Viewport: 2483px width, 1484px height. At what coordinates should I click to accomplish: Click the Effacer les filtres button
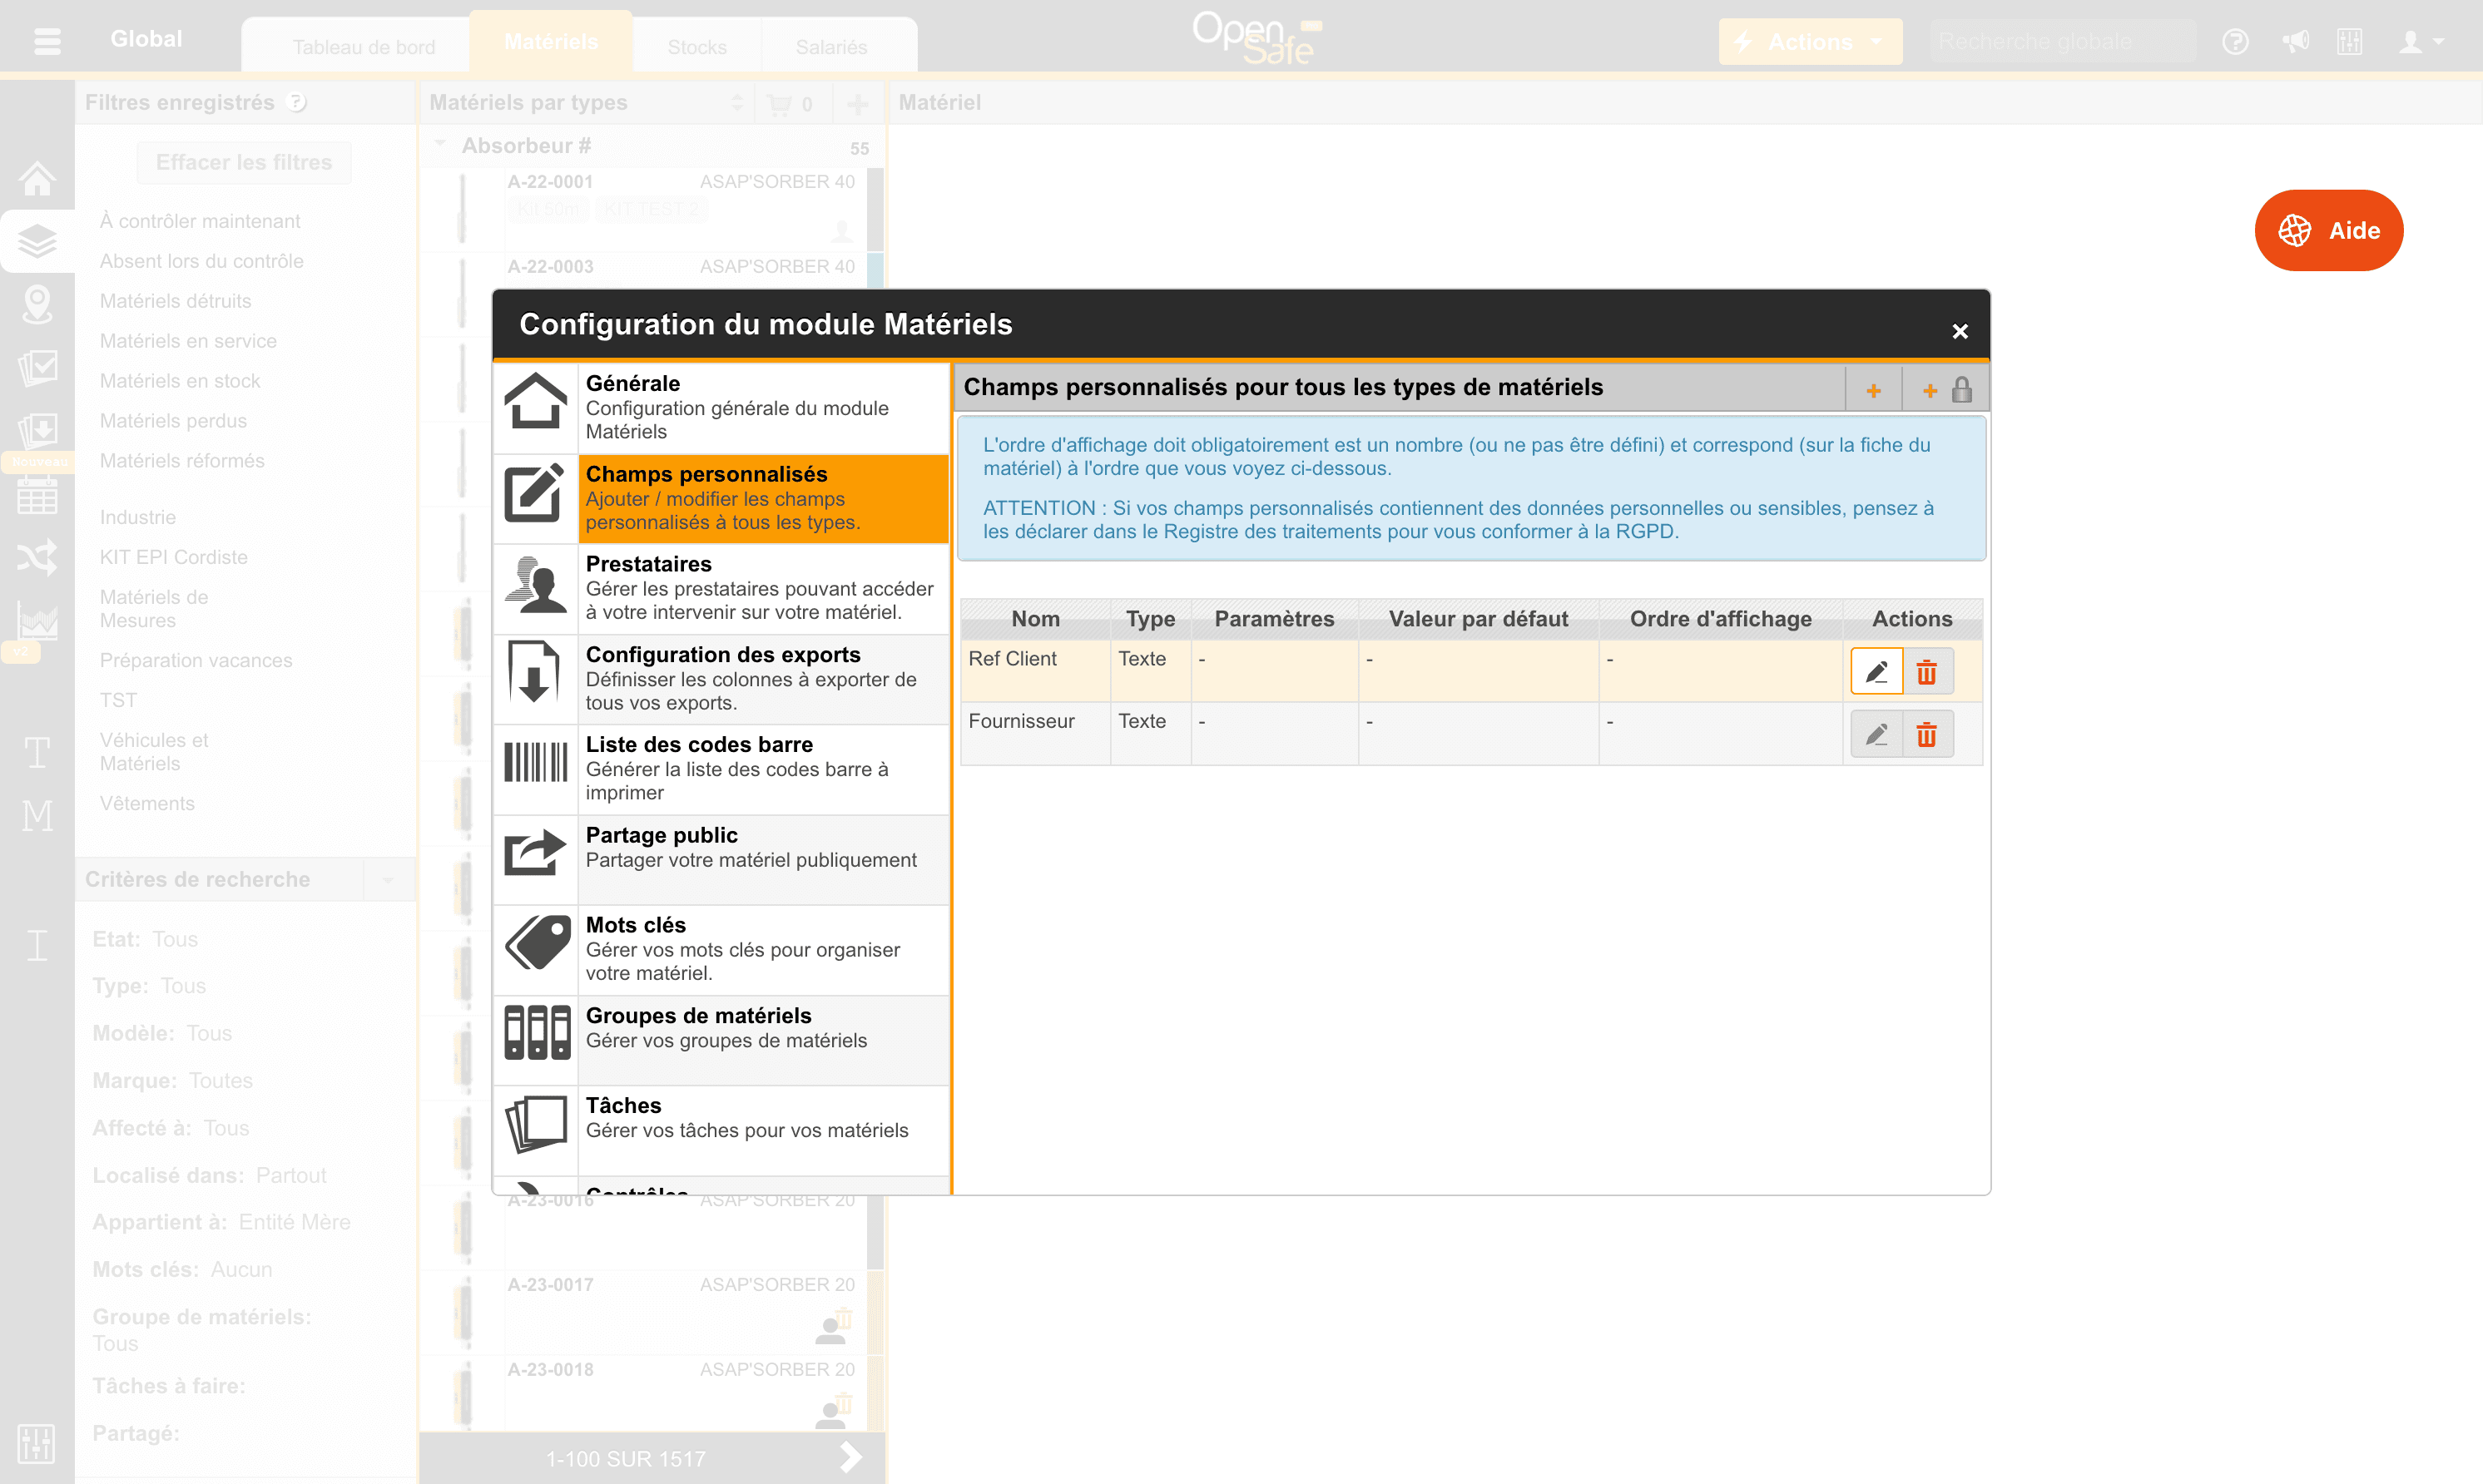point(244,163)
